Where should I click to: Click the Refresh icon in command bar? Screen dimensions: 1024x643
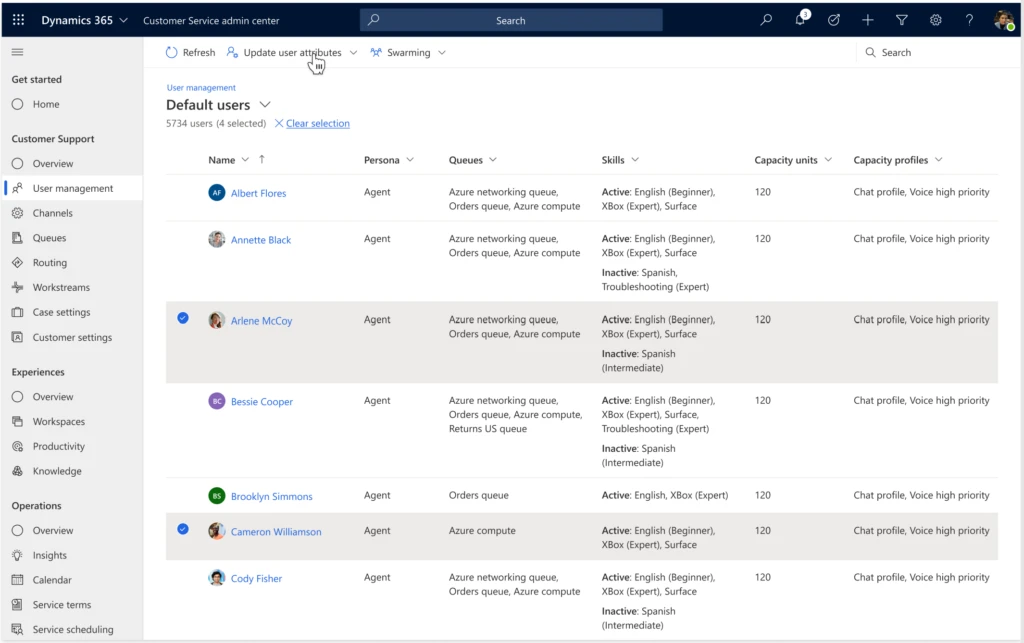(x=171, y=52)
